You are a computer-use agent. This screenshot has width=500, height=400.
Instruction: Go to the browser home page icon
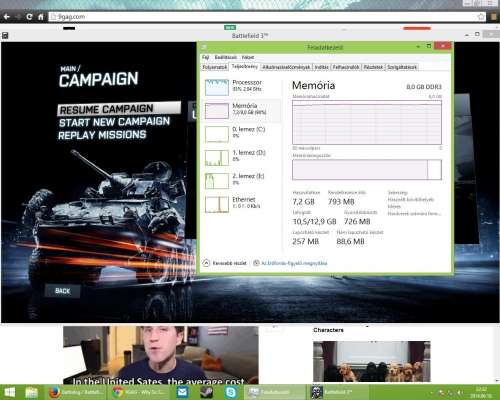point(41,16)
